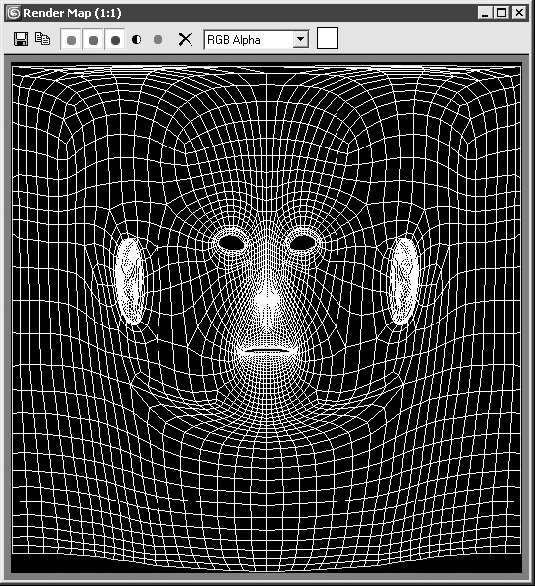
Task: Clone the virtual frame buffer window
Action: click(42, 38)
